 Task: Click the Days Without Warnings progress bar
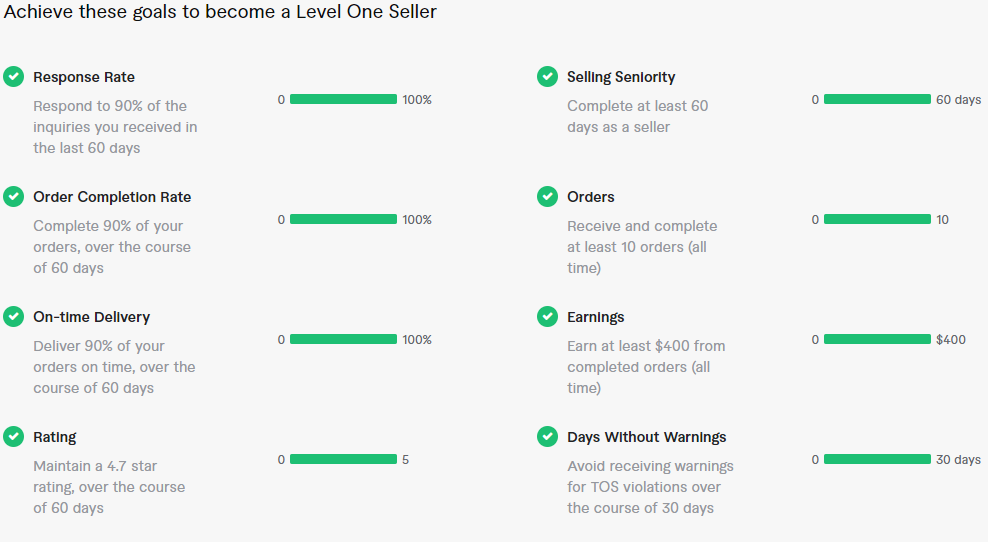[x=877, y=459]
